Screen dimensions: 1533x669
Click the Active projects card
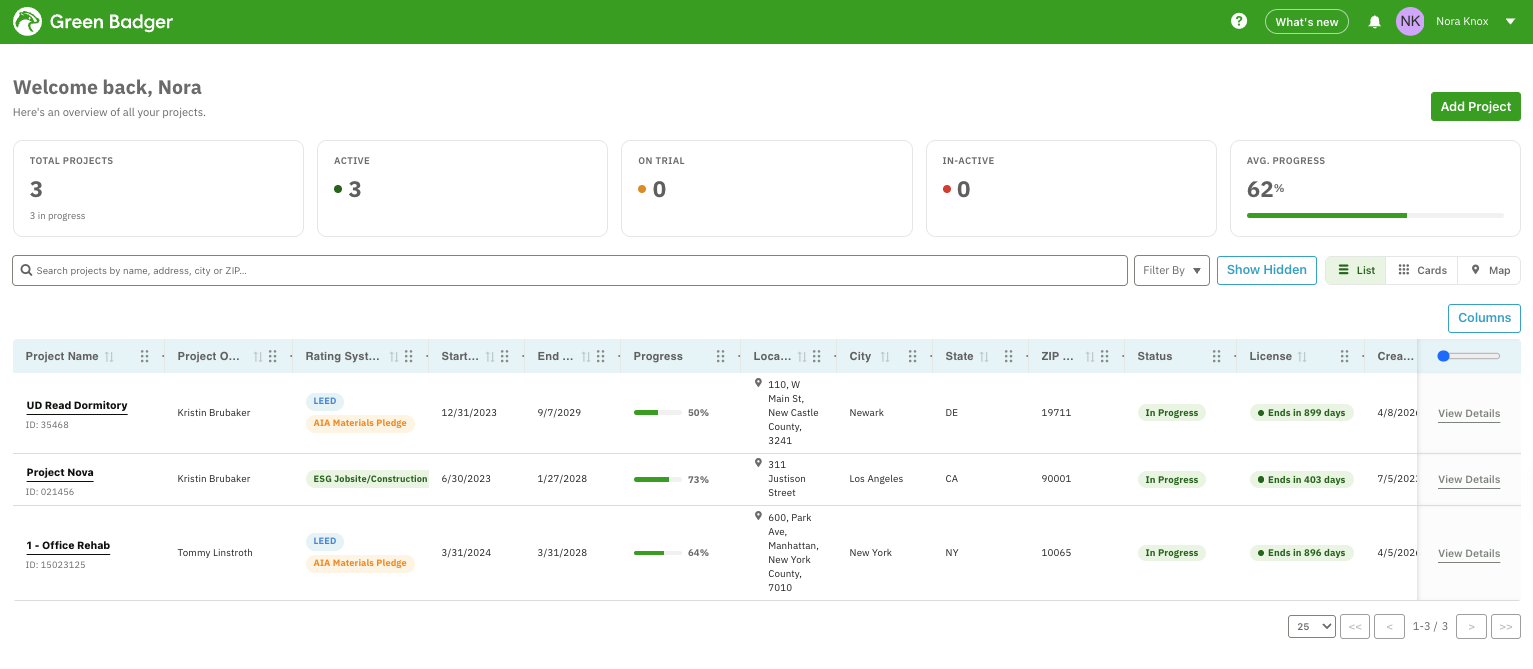(x=462, y=188)
